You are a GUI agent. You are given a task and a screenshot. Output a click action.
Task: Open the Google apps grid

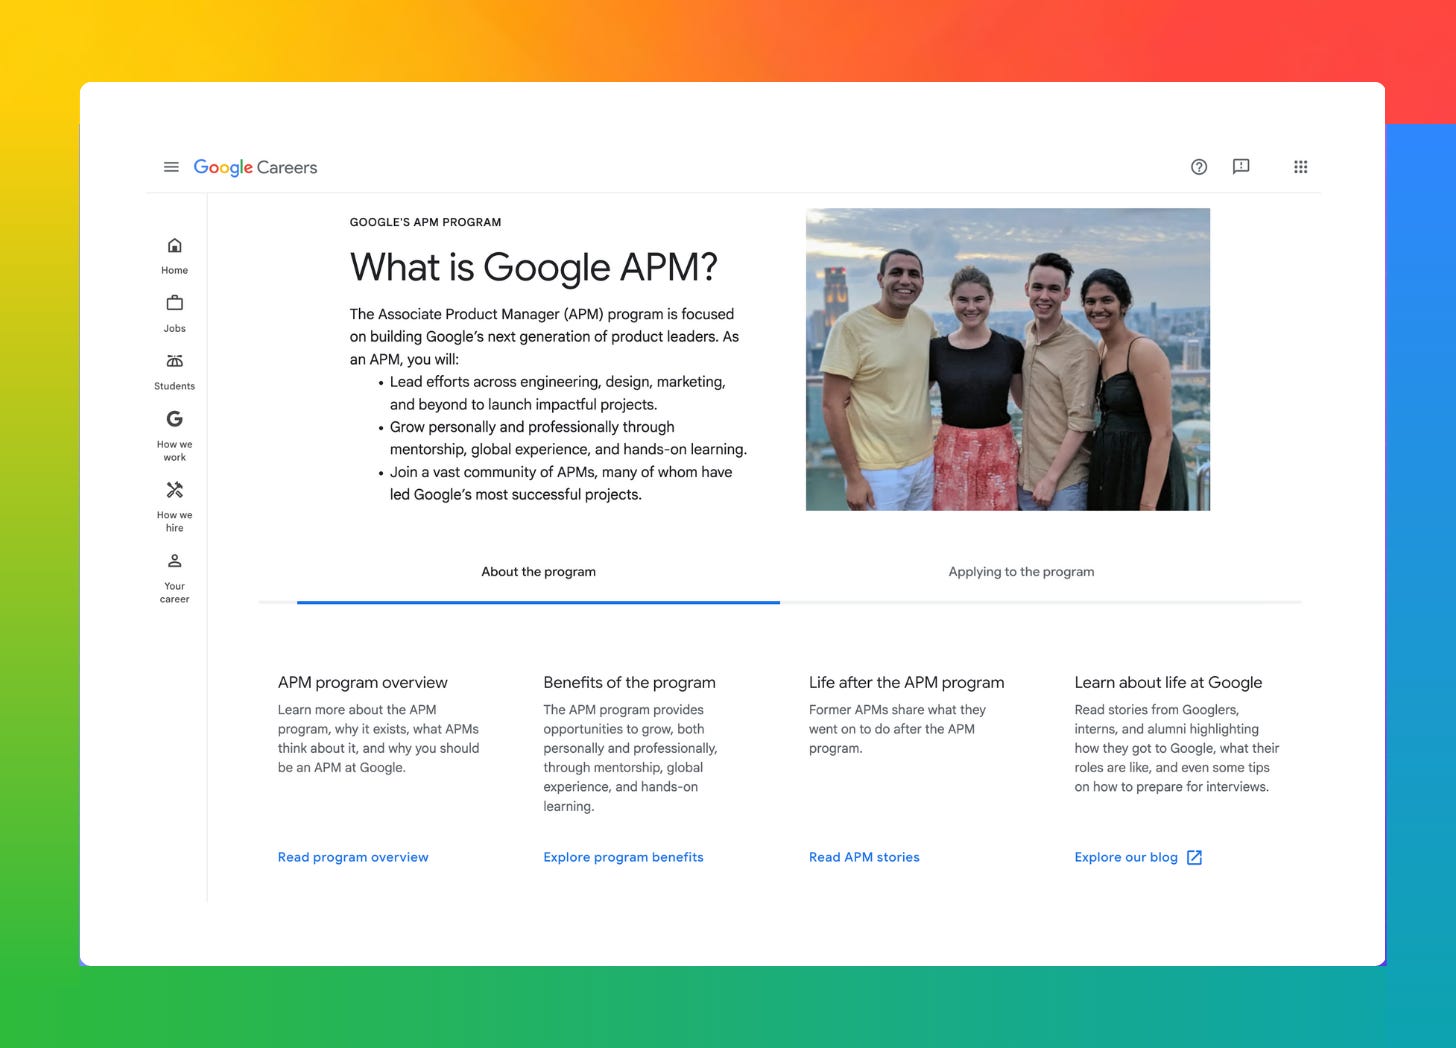pos(1300,167)
